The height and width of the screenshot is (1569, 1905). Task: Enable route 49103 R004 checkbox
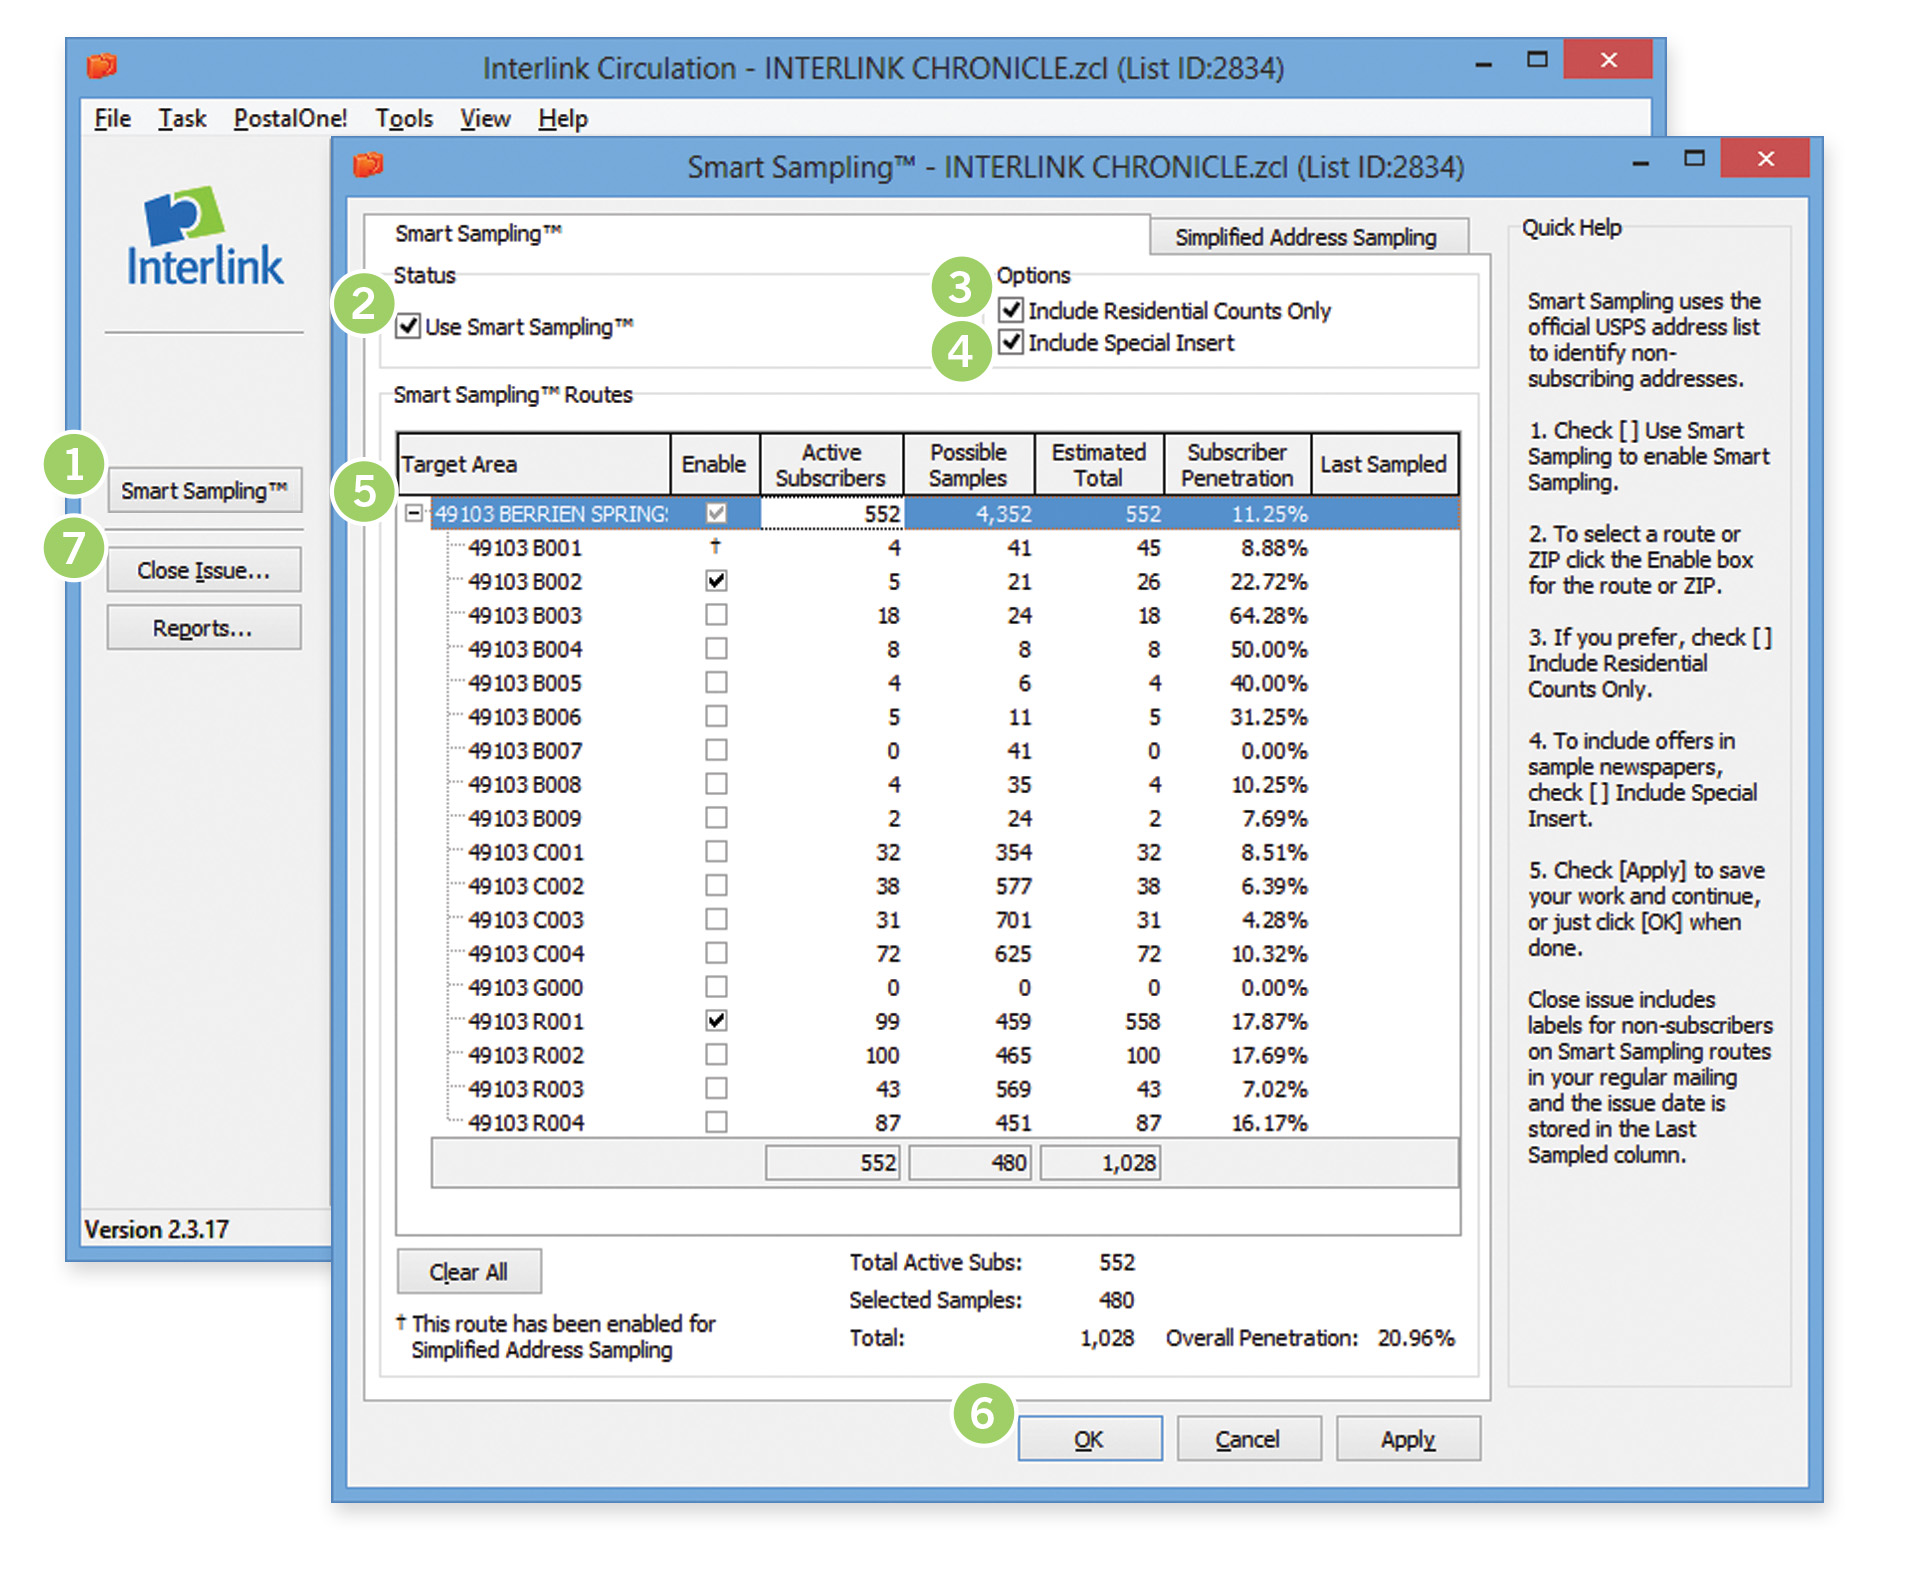coord(716,1122)
